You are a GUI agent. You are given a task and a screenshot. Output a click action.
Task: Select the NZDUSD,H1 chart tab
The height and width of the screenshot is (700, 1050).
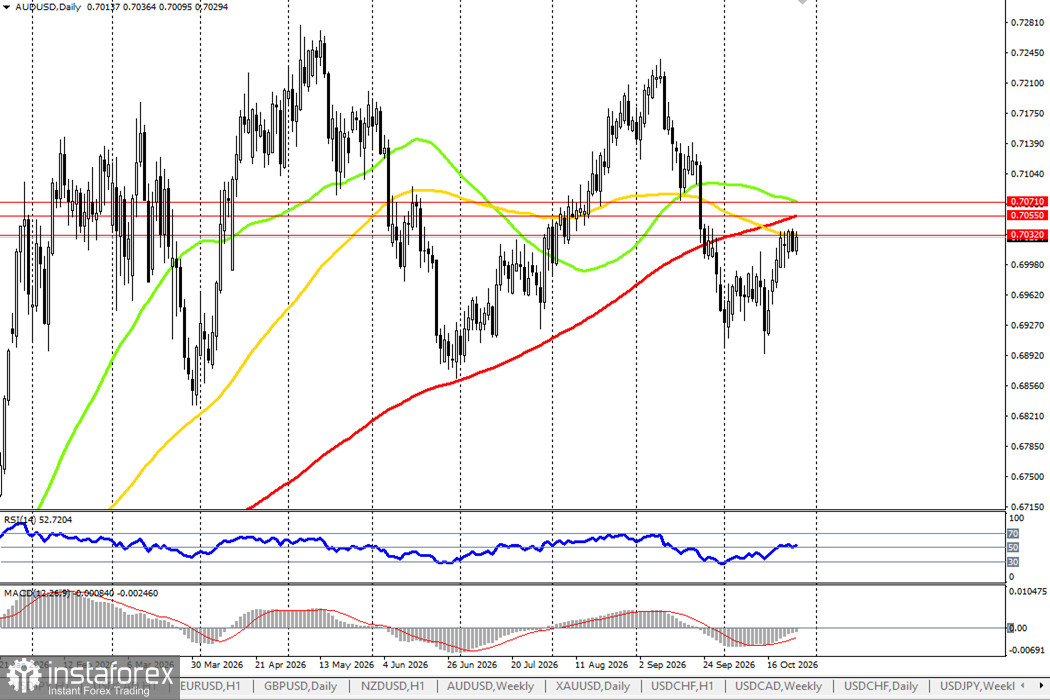coord(392,686)
